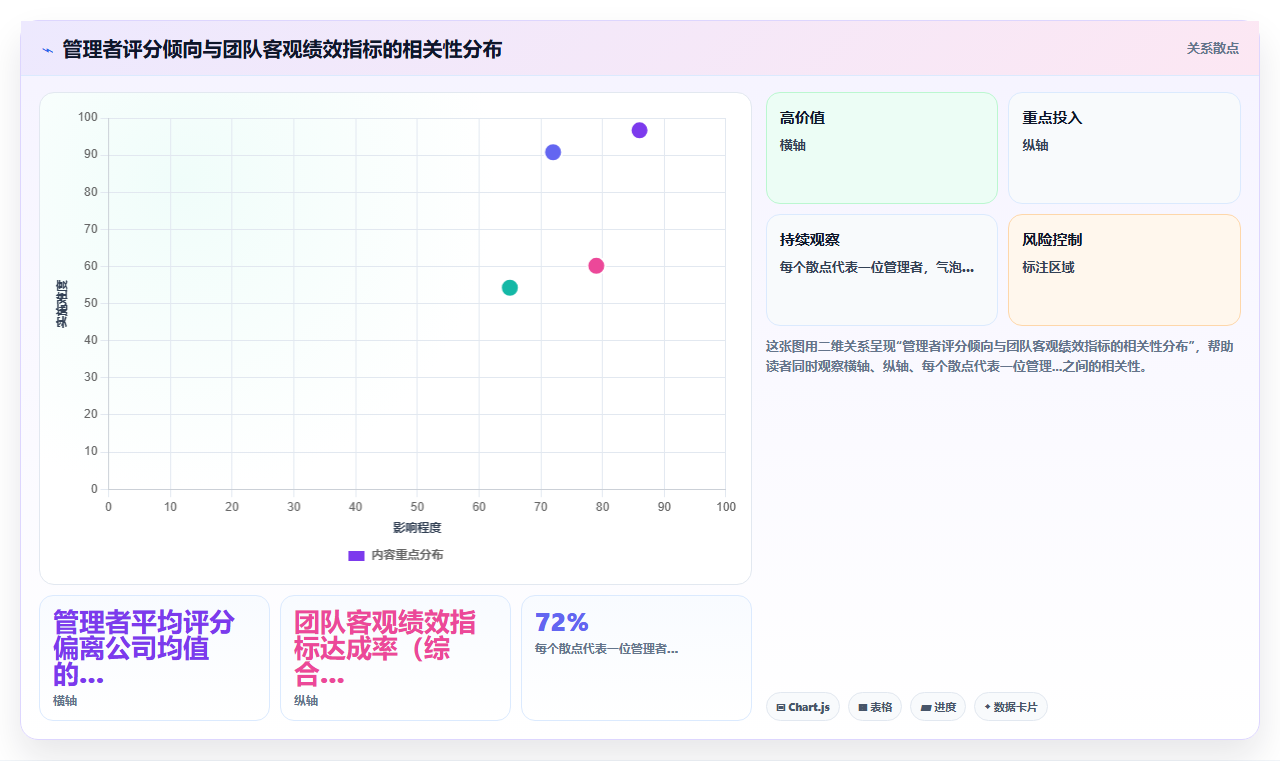This screenshot has height=761, width=1280.
Task: Click the 数据卡片 tag chip
Action: 1011,707
